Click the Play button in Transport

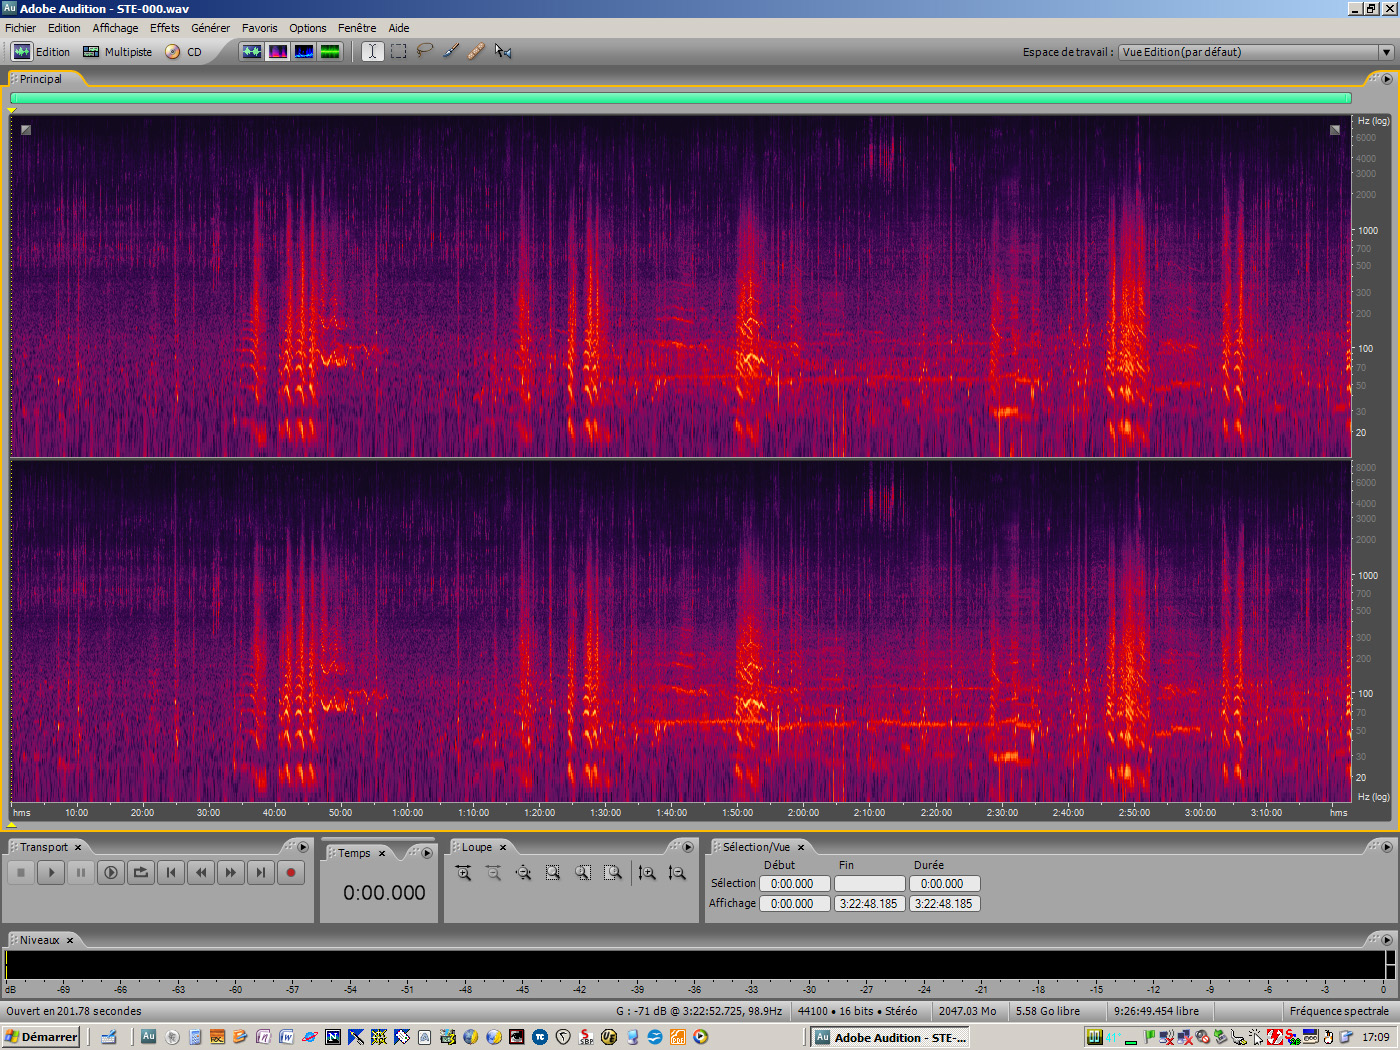pyautogui.click(x=51, y=873)
